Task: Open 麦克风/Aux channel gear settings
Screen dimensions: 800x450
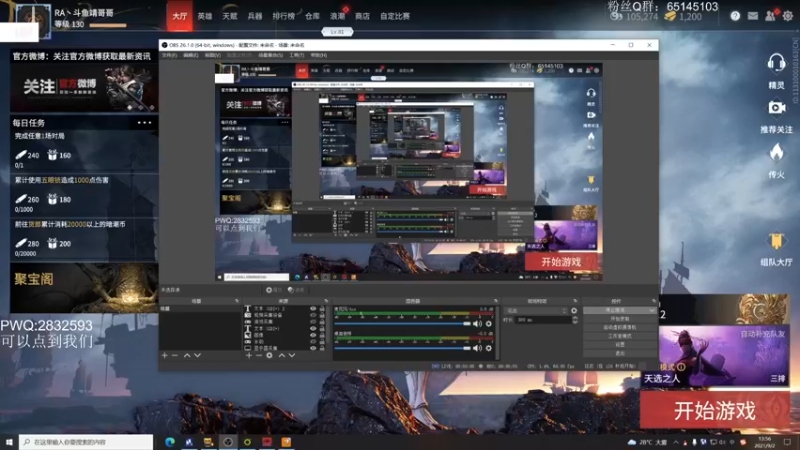Action: [489, 323]
